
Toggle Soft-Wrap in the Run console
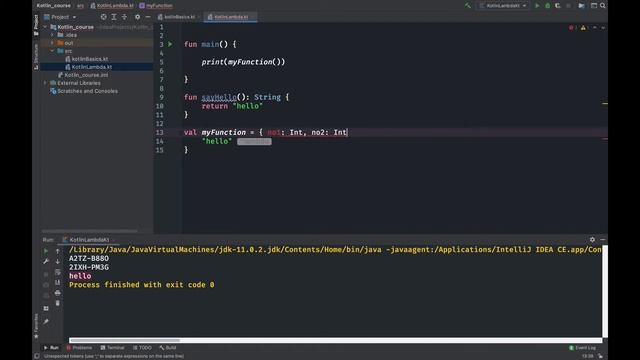pos(58,272)
